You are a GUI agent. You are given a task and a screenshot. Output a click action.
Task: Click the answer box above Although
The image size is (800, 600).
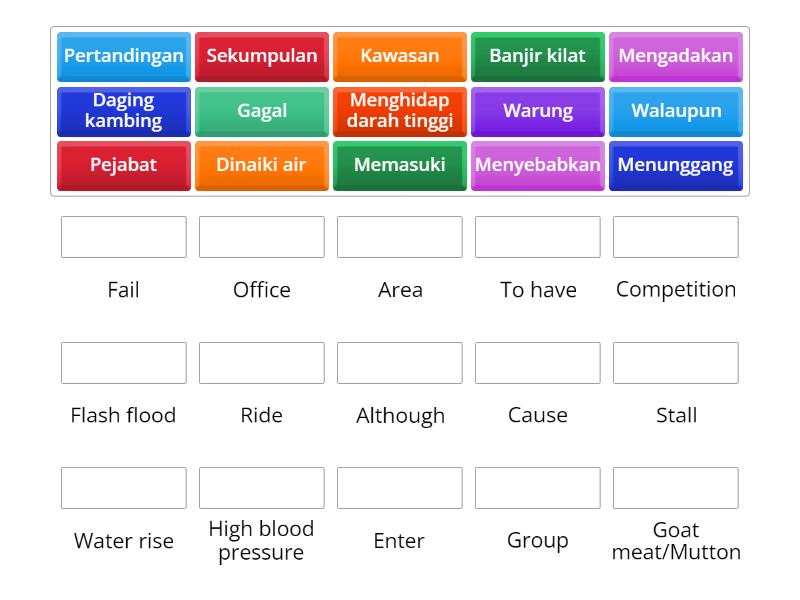(399, 362)
